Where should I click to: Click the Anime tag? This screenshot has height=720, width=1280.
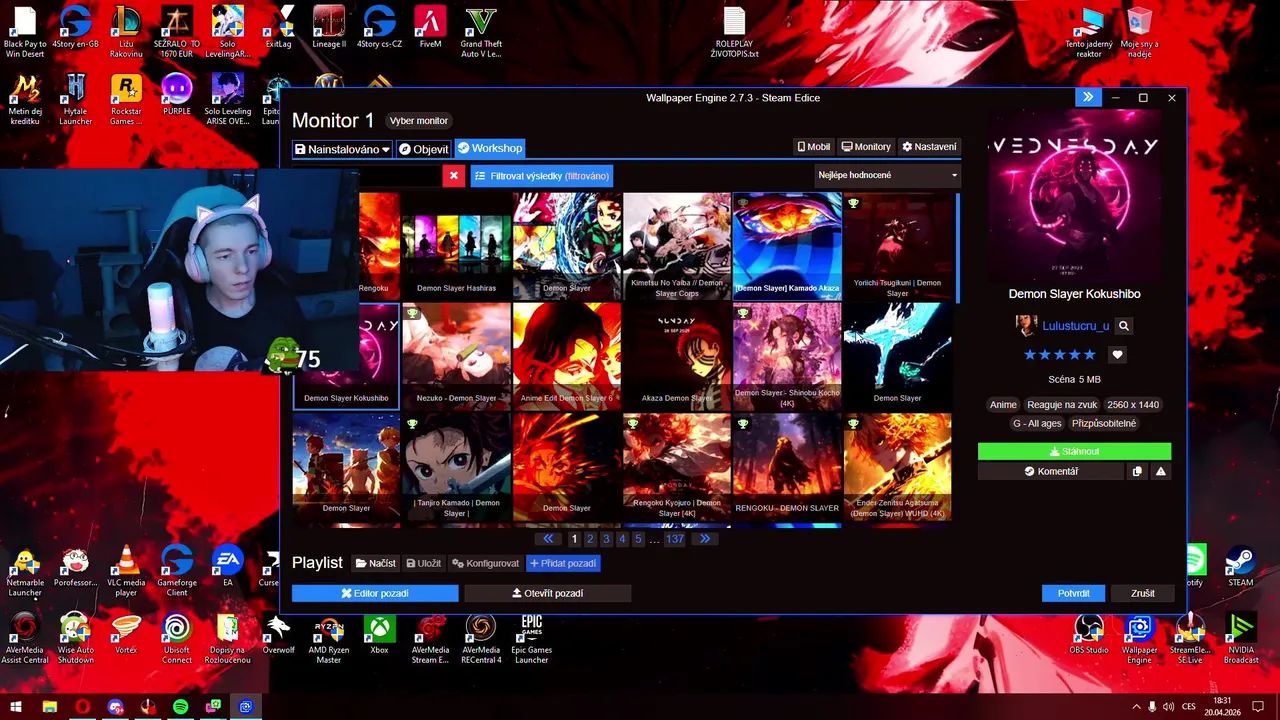(1003, 405)
